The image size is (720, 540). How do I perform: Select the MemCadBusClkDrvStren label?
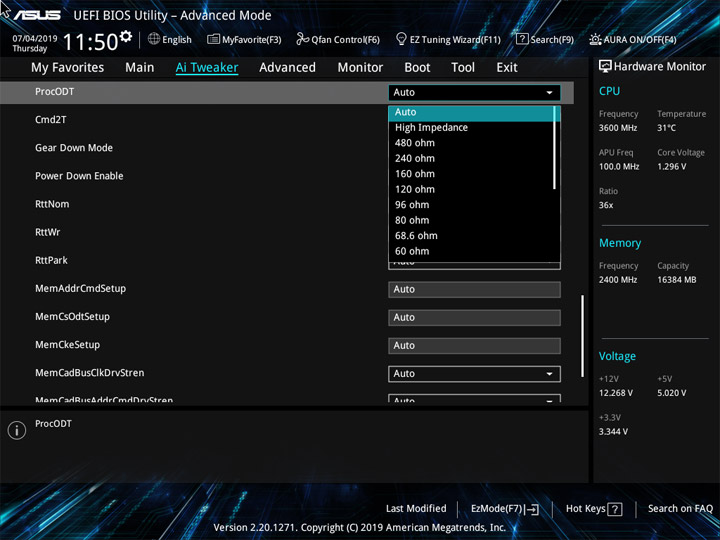click(x=90, y=373)
